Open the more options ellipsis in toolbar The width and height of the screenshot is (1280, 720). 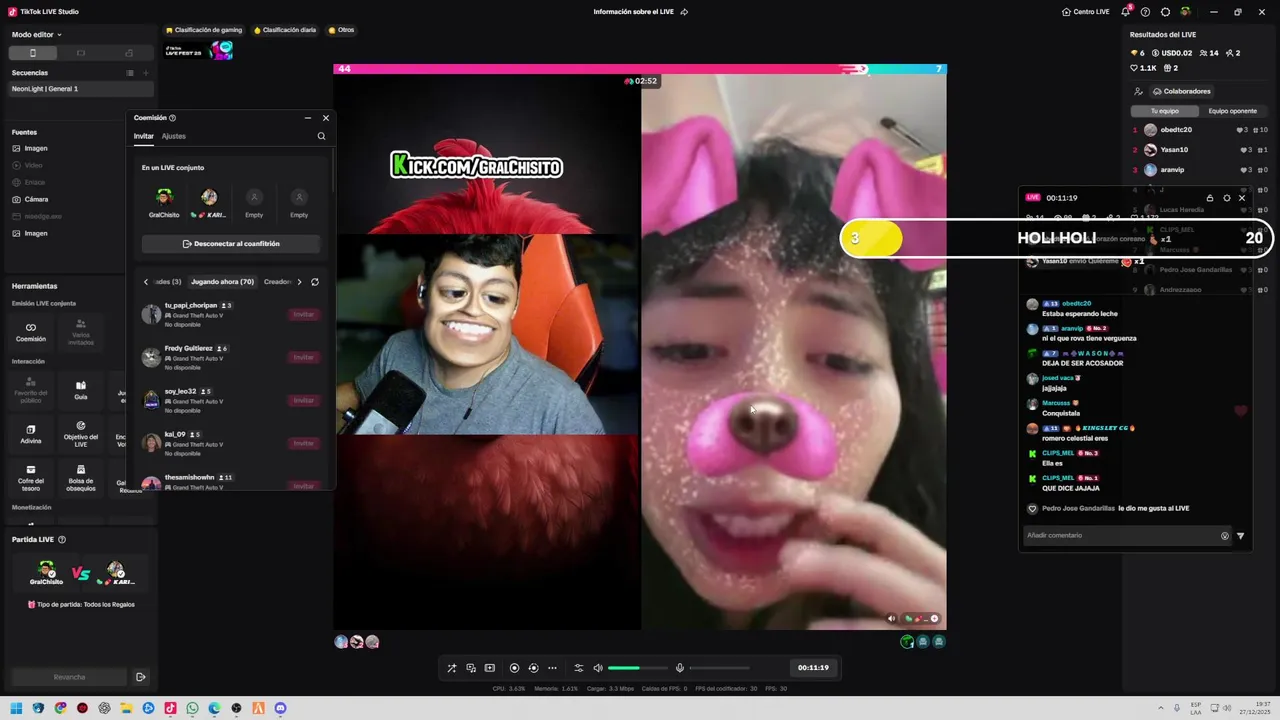pyautogui.click(x=552, y=668)
